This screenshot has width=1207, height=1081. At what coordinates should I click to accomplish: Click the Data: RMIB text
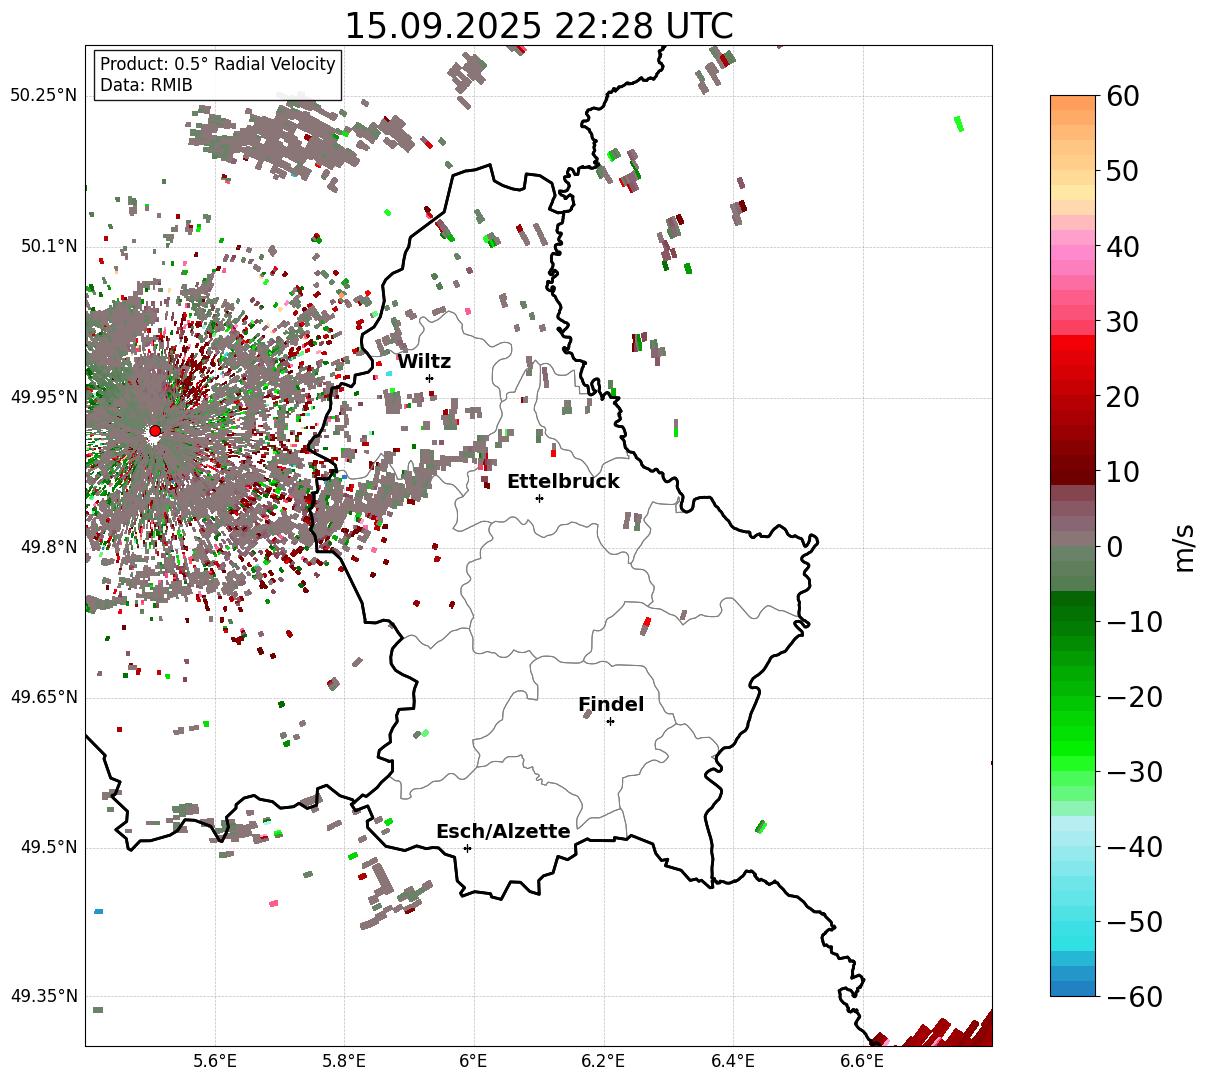(146, 86)
